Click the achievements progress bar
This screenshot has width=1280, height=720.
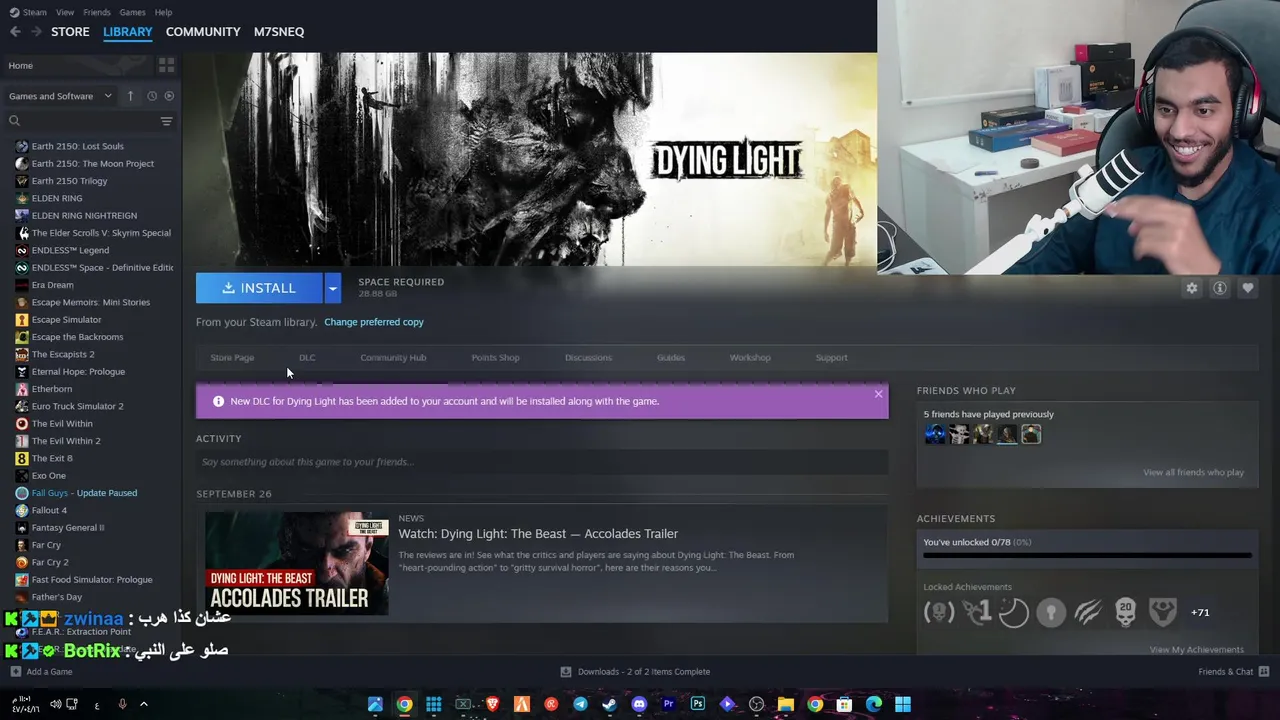point(1087,554)
